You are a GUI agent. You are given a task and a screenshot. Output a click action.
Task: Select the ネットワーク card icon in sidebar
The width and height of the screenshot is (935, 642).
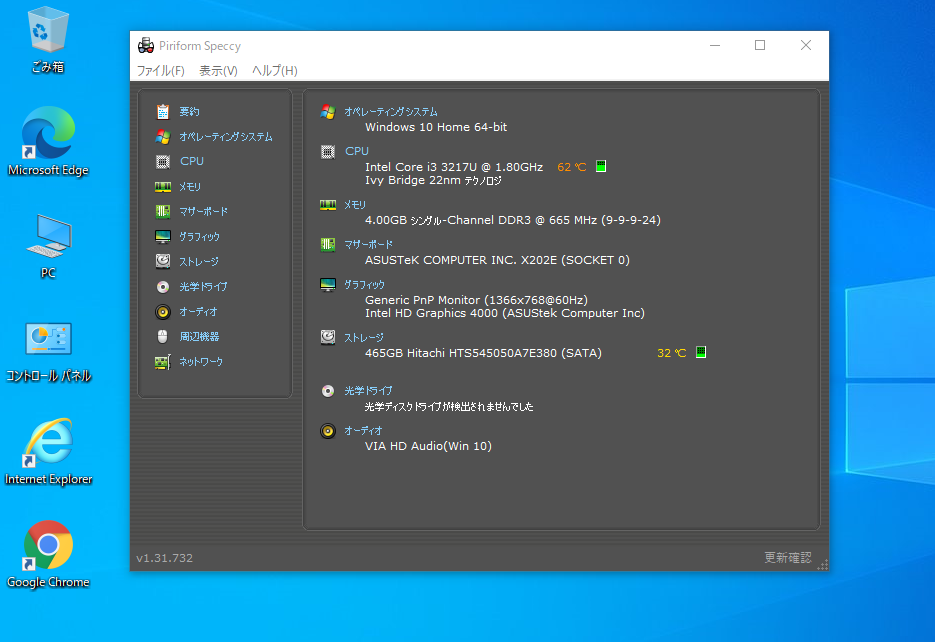click(163, 362)
